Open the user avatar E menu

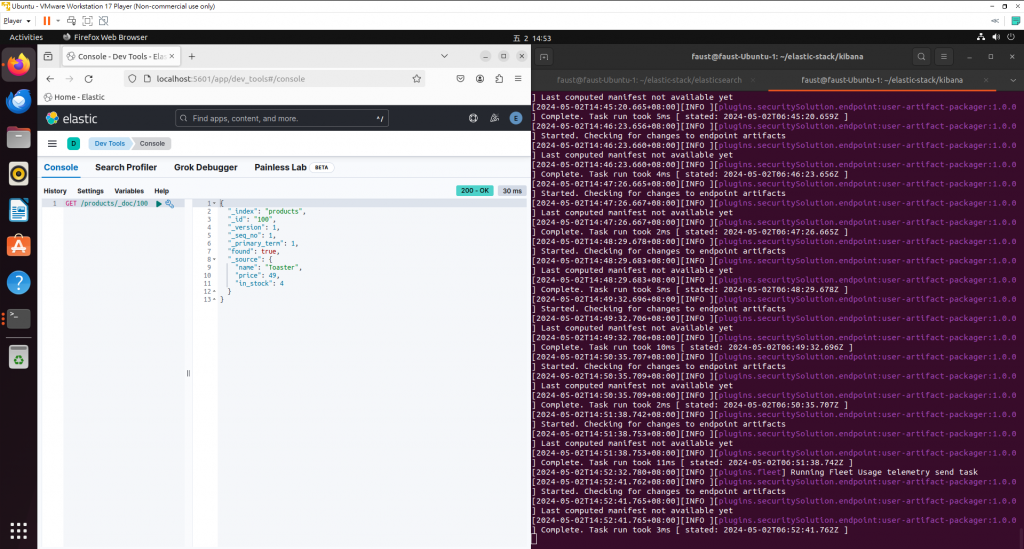[516, 118]
